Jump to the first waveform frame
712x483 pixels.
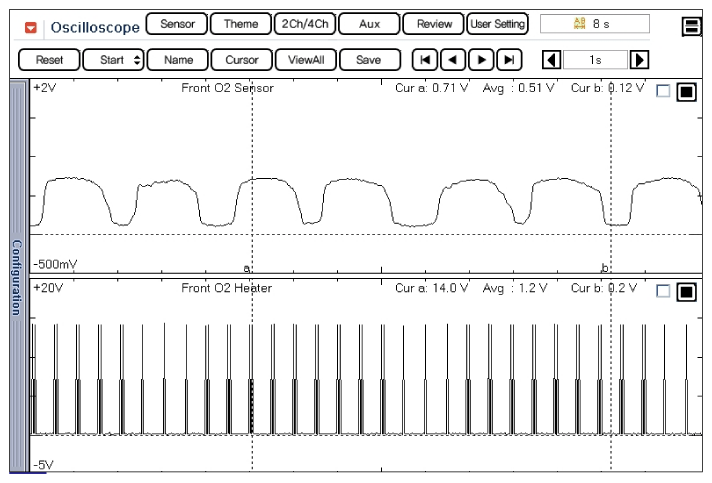click(426, 60)
